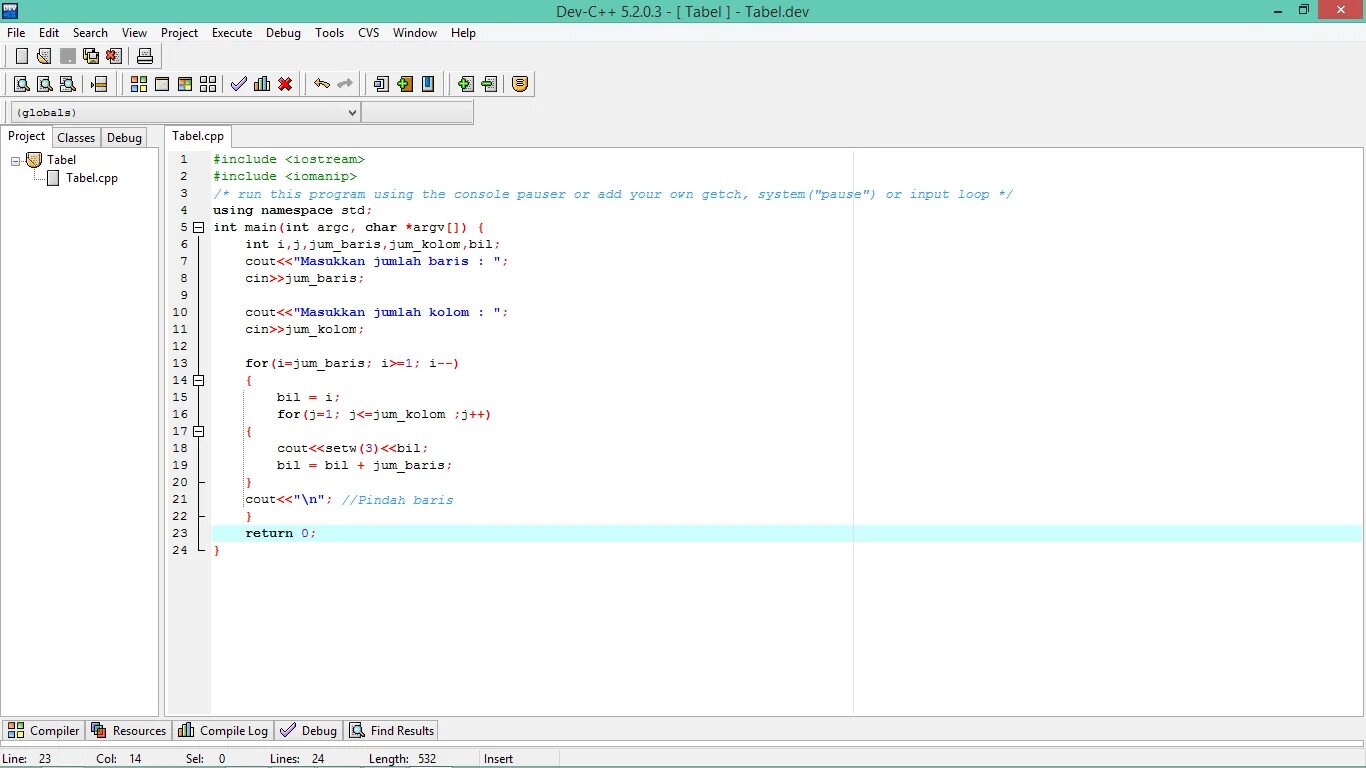The image size is (1366, 768).
Task: Click the Close file icon with red X
Action: [114, 56]
